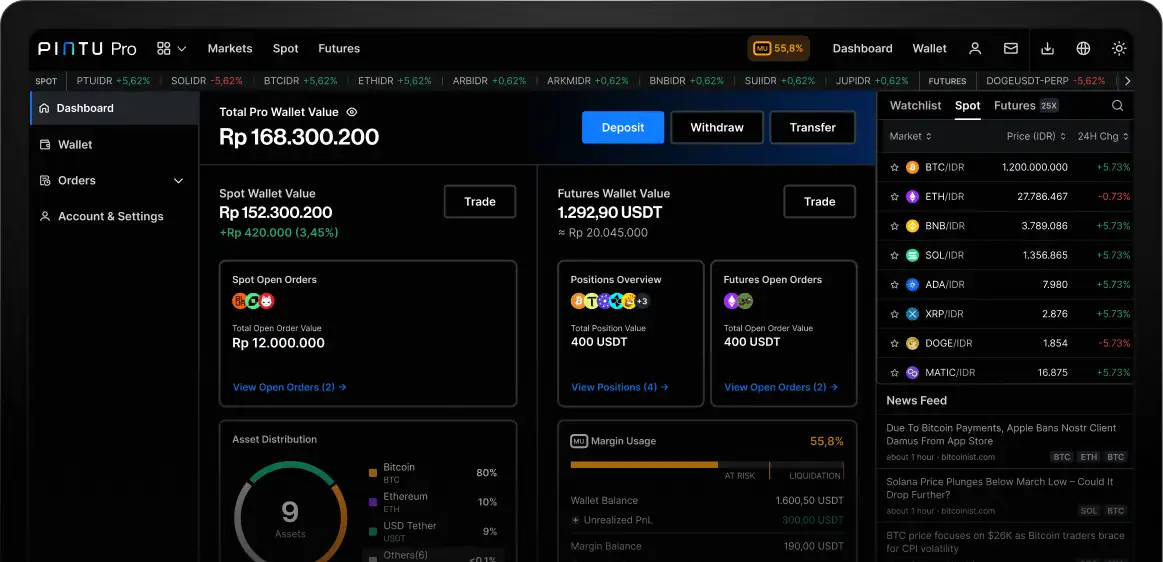
Task: Click the blue Deposit button
Action: [622, 127]
